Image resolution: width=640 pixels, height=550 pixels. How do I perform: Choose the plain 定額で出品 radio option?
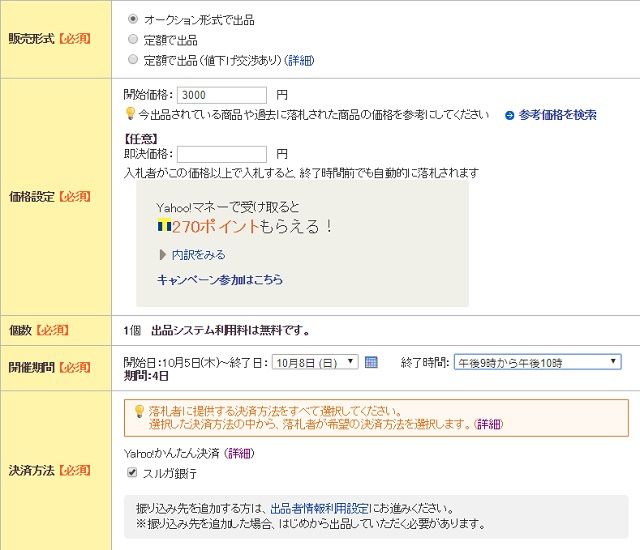click(133, 39)
